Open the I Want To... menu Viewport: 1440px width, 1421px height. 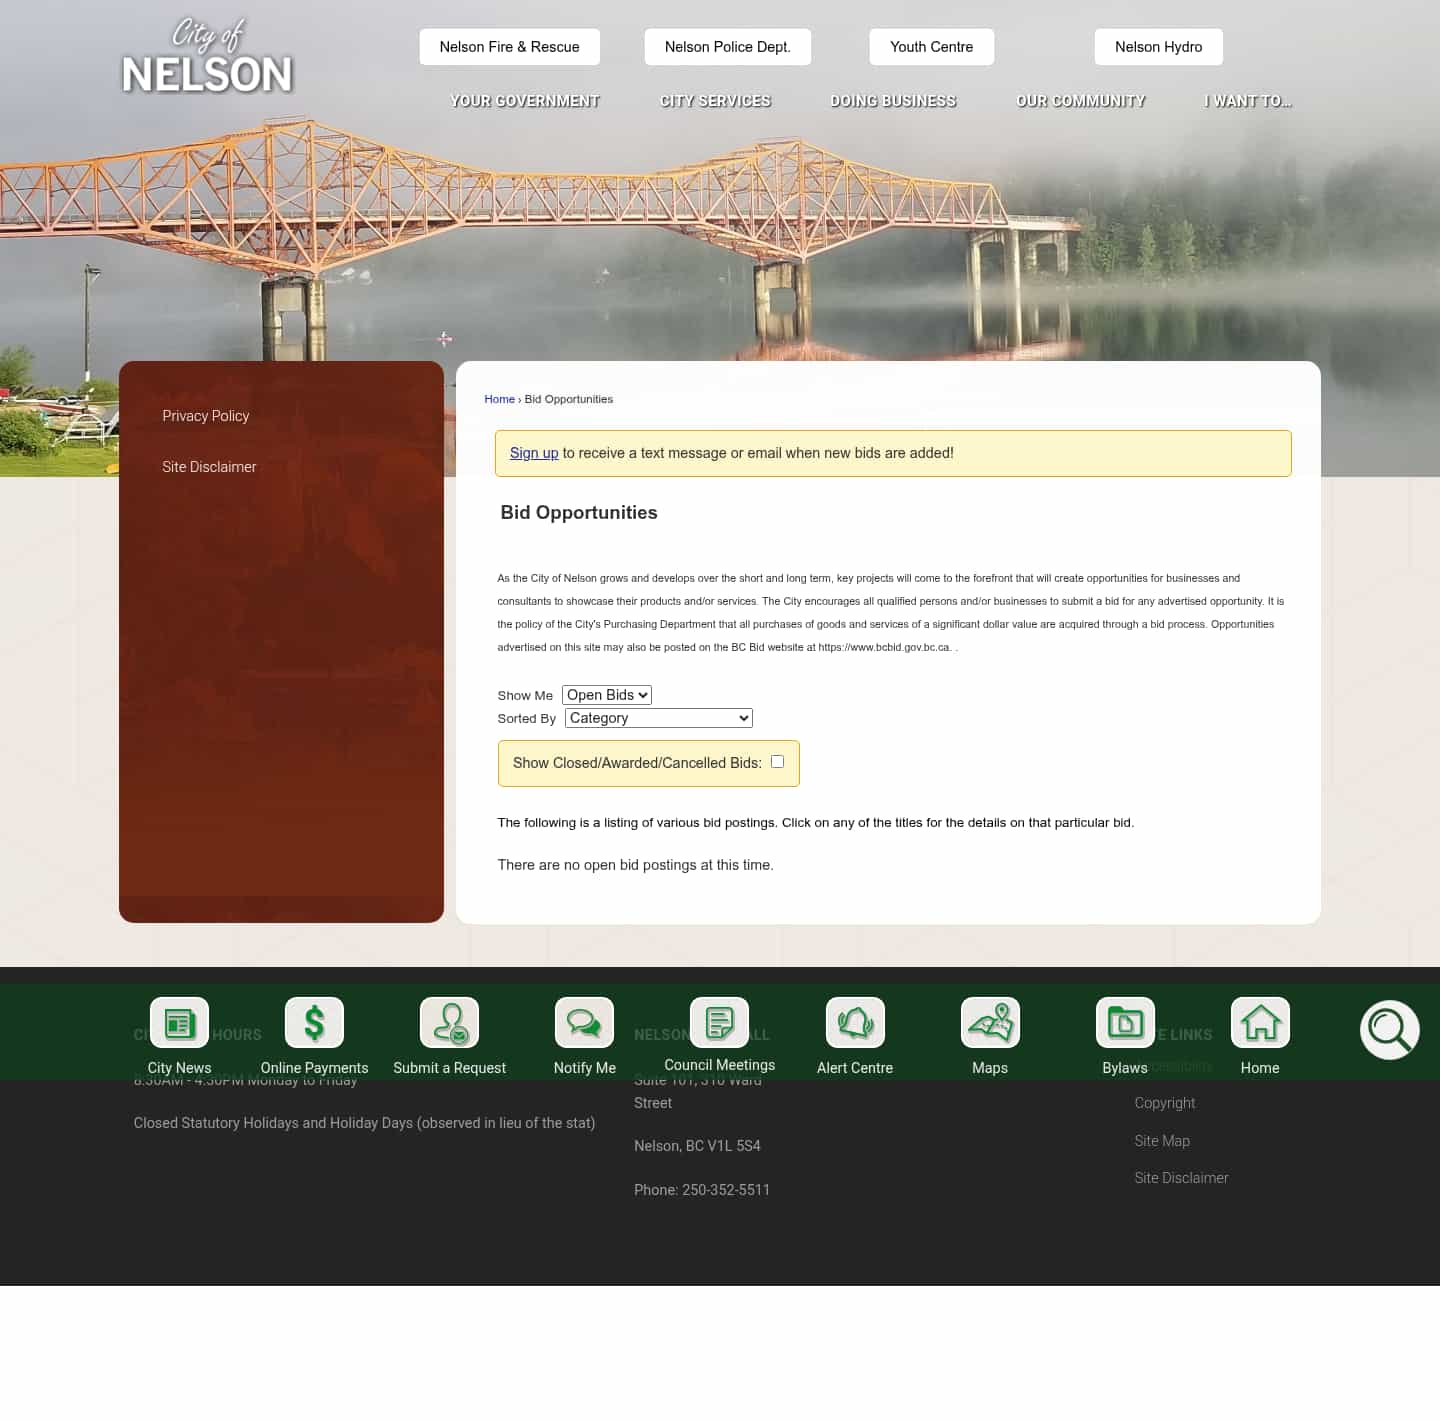pos(1248,101)
